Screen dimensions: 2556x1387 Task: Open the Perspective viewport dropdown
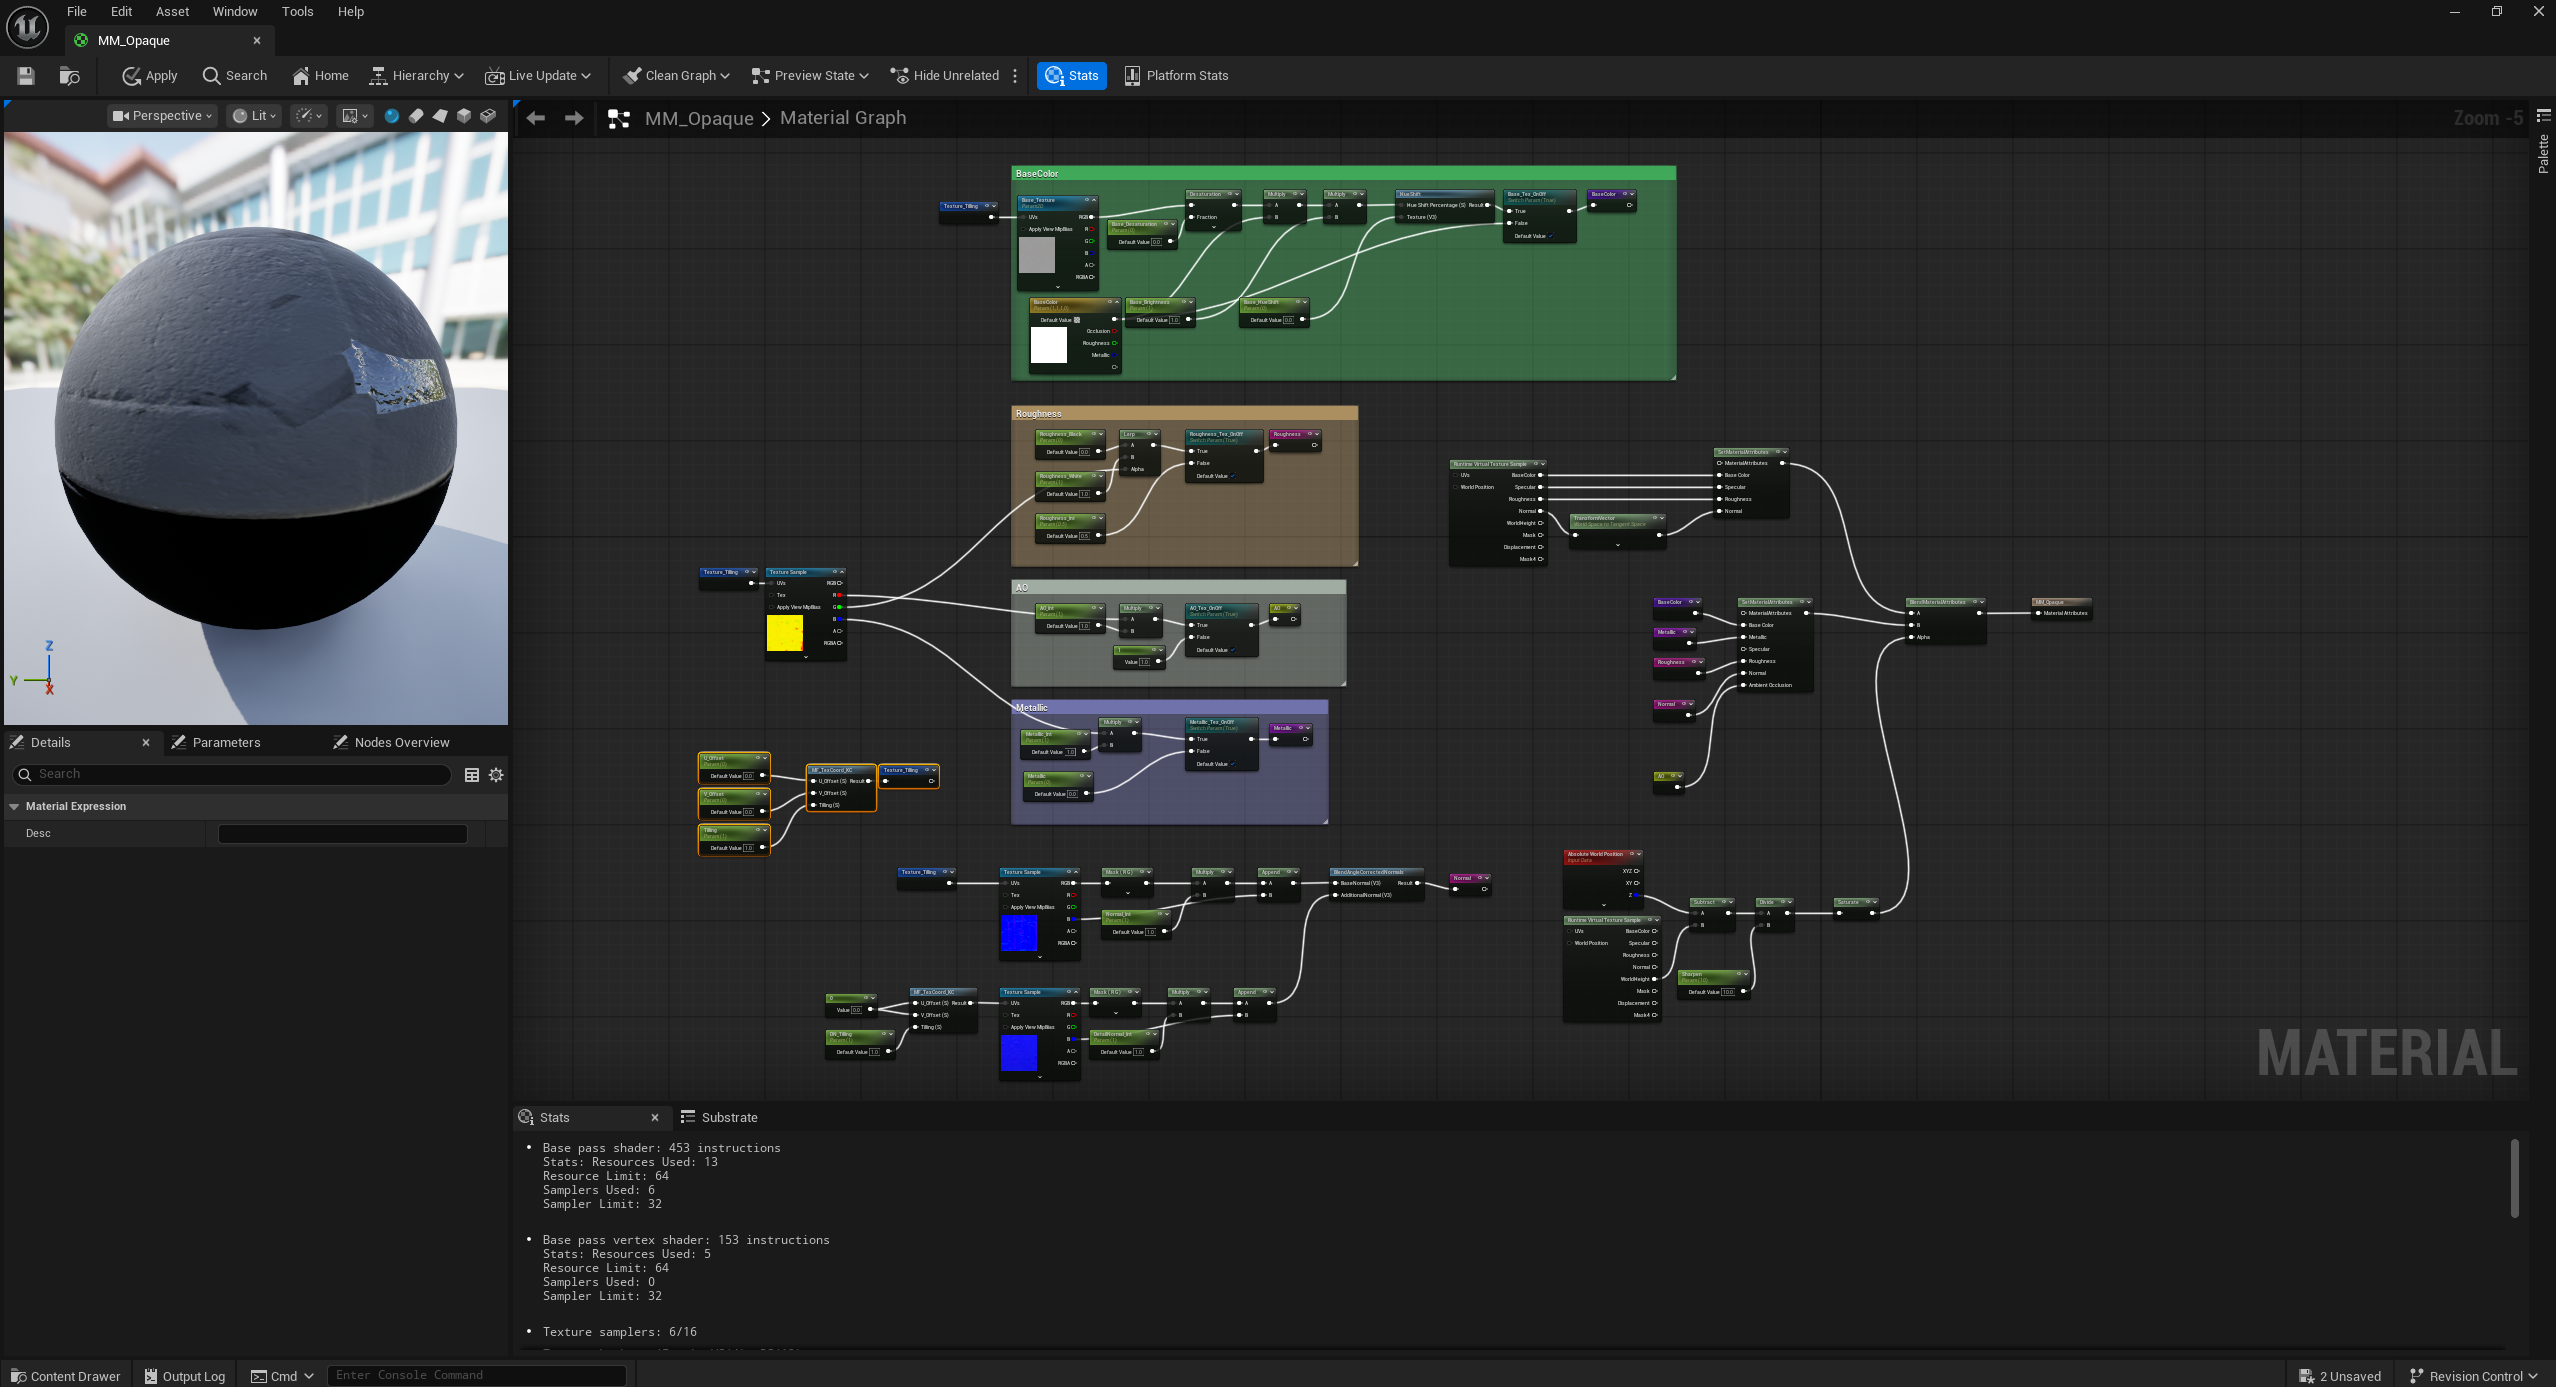click(x=162, y=116)
